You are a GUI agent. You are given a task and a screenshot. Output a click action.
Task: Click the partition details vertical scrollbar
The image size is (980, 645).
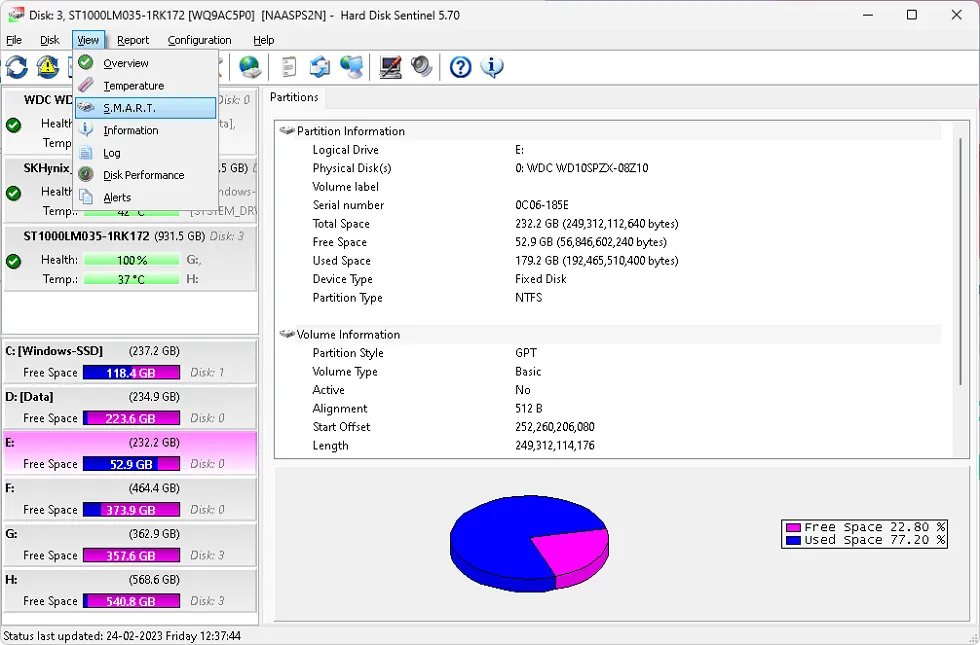click(x=959, y=290)
